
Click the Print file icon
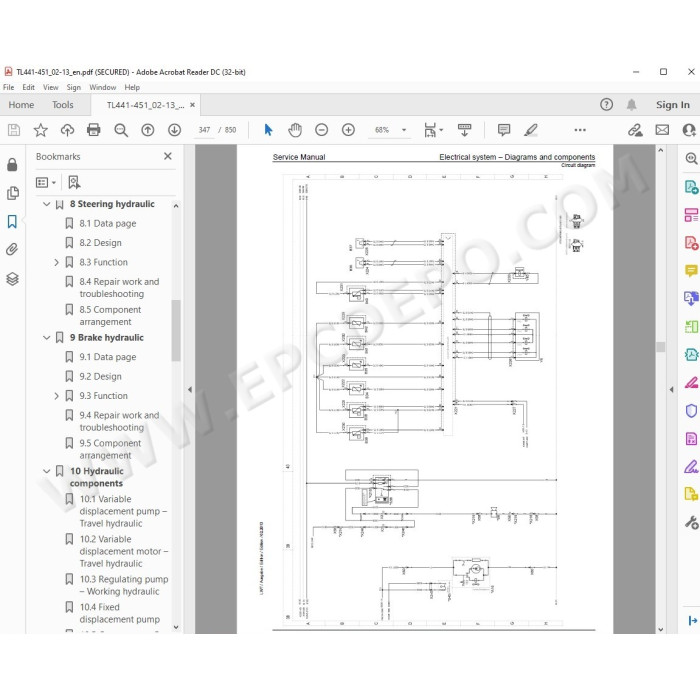click(x=94, y=130)
